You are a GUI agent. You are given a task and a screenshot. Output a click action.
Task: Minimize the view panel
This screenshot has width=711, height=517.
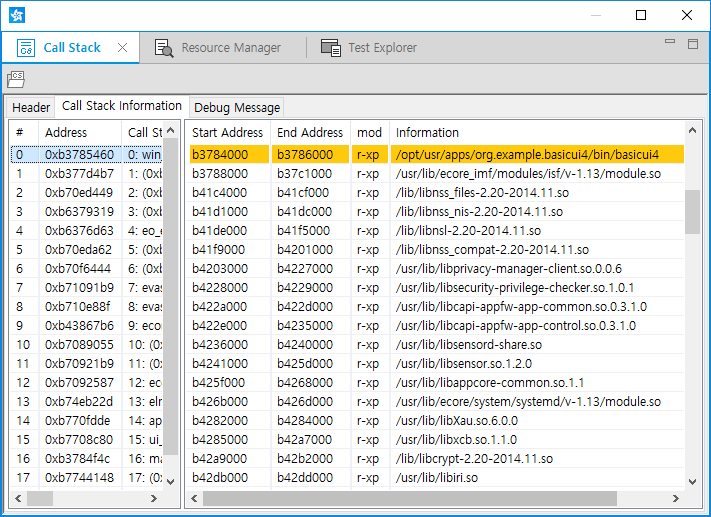[x=671, y=43]
